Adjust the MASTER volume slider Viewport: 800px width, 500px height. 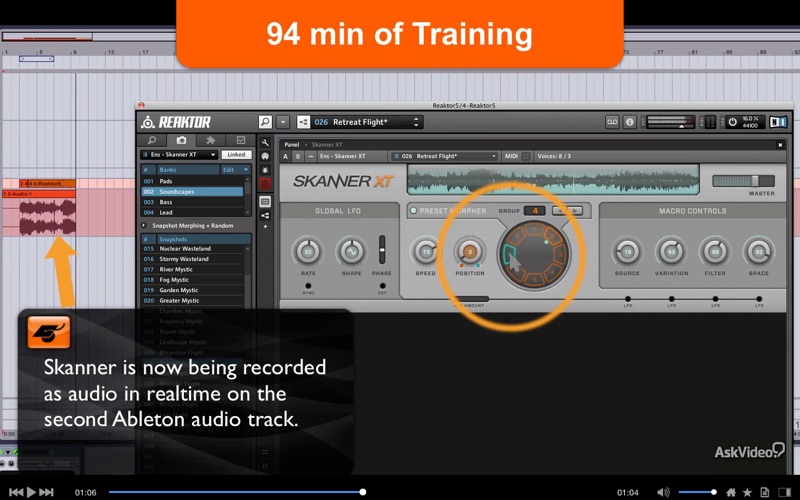pyautogui.click(x=744, y=181)
